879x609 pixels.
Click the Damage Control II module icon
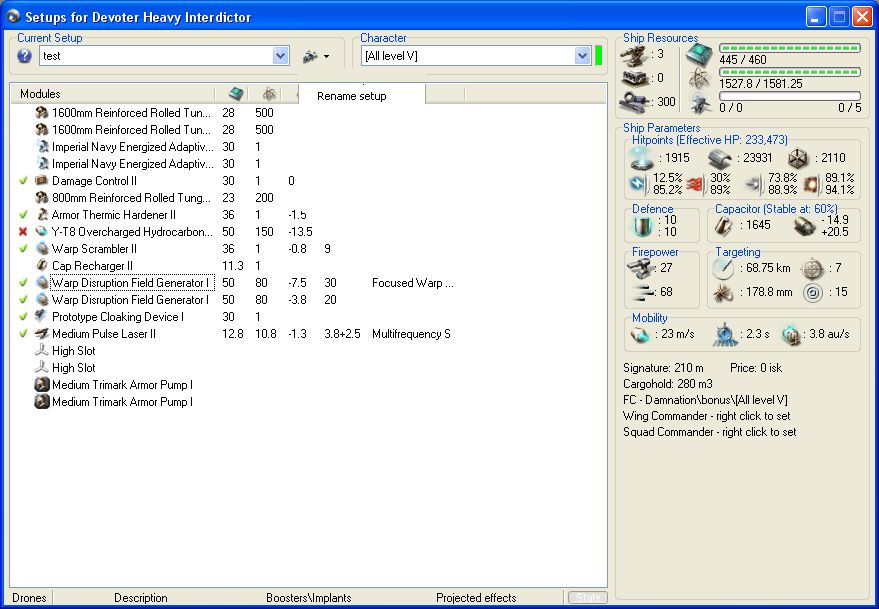[x=41, y=181]
